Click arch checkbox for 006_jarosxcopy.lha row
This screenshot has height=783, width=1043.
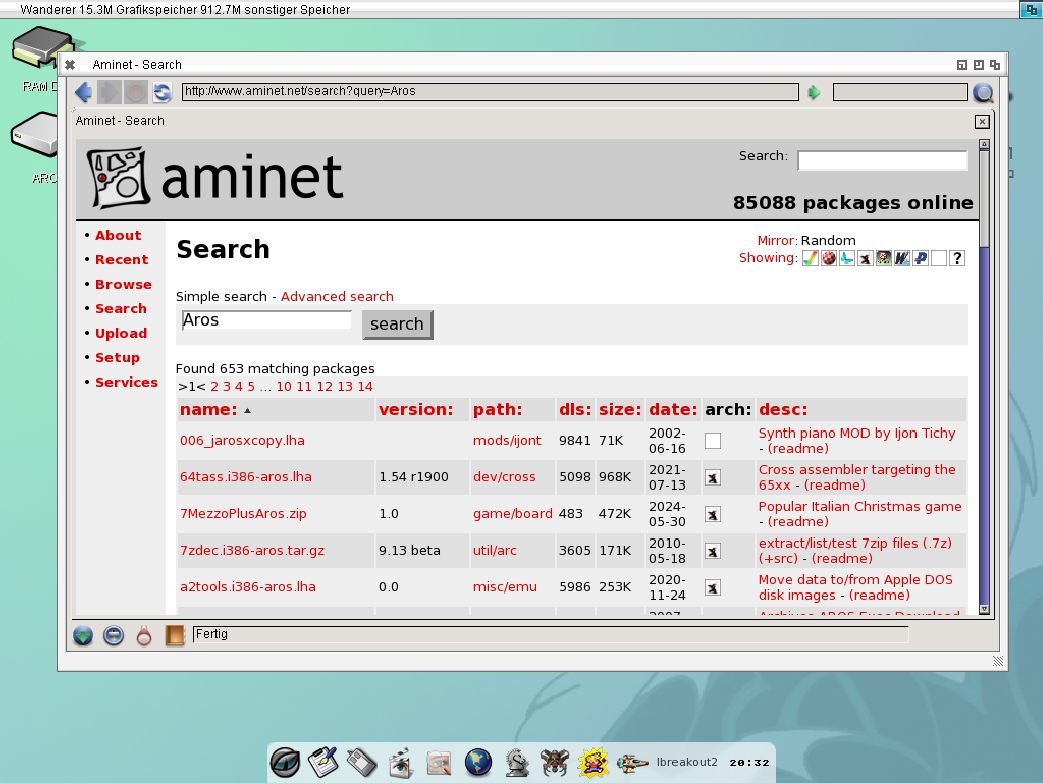[x=713, y=441]
